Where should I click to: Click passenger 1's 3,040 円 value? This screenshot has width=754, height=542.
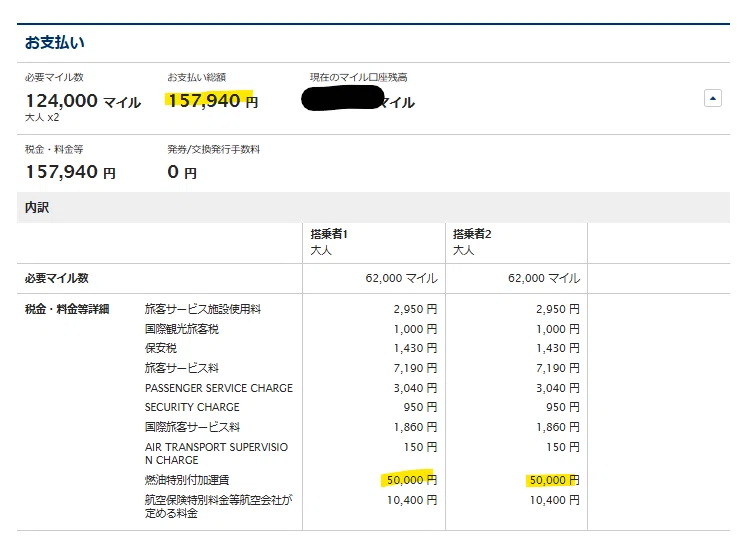(415, 388)
